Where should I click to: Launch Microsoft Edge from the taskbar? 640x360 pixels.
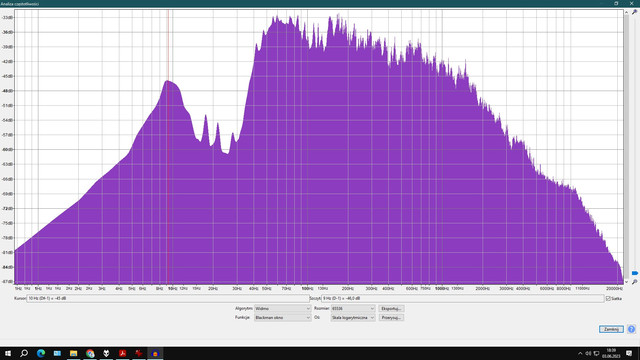click(x=41, y=353)
